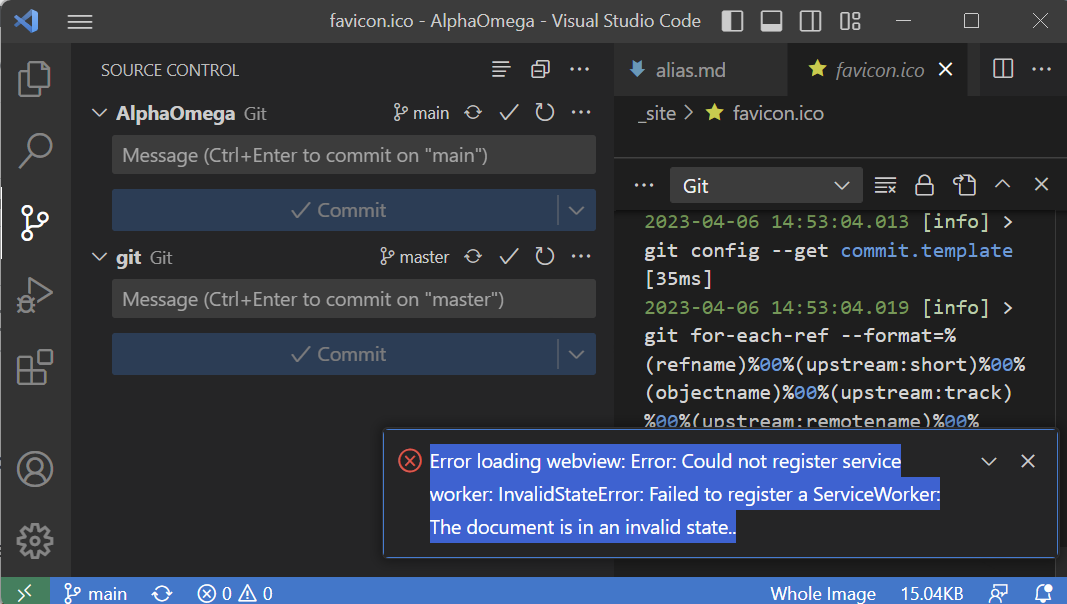This screenshot has width=1067, height=604.
Task: Collapse all repositories icon in Source Control header
Action: pyautogui.click(x=540, y=69)
